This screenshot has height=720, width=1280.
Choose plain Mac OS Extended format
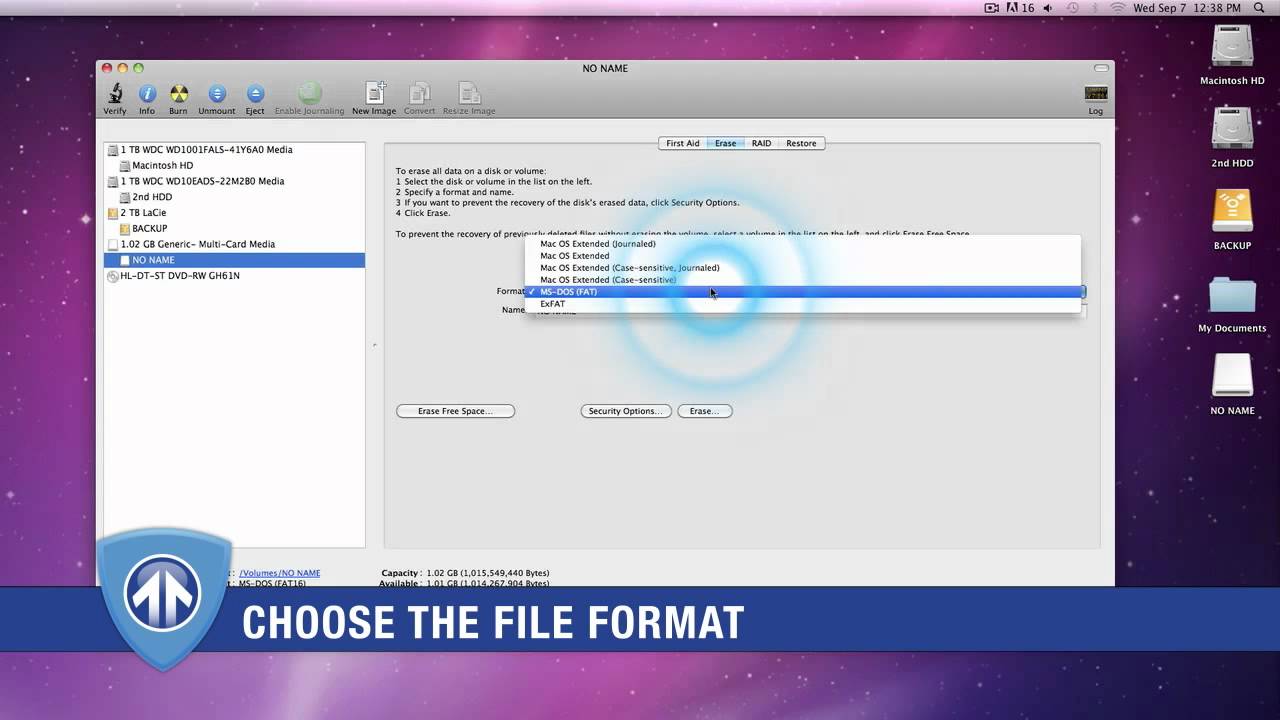click(803, 256)
